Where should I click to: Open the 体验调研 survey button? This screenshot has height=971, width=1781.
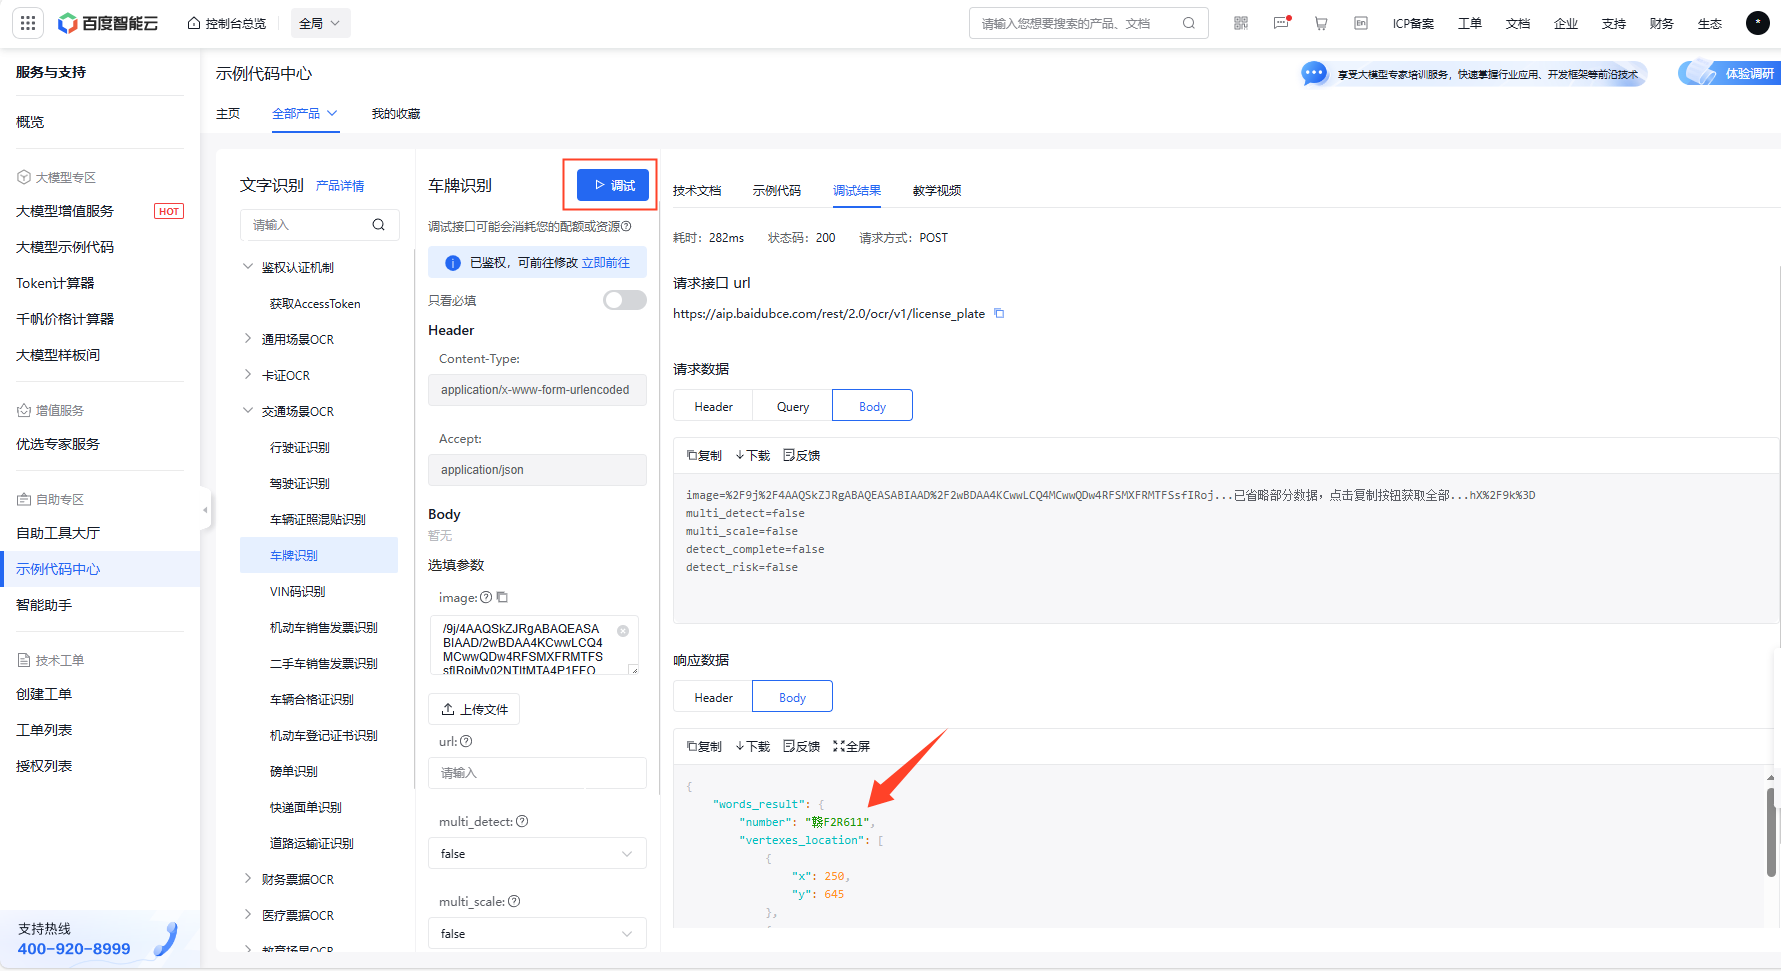(1730, 73)
